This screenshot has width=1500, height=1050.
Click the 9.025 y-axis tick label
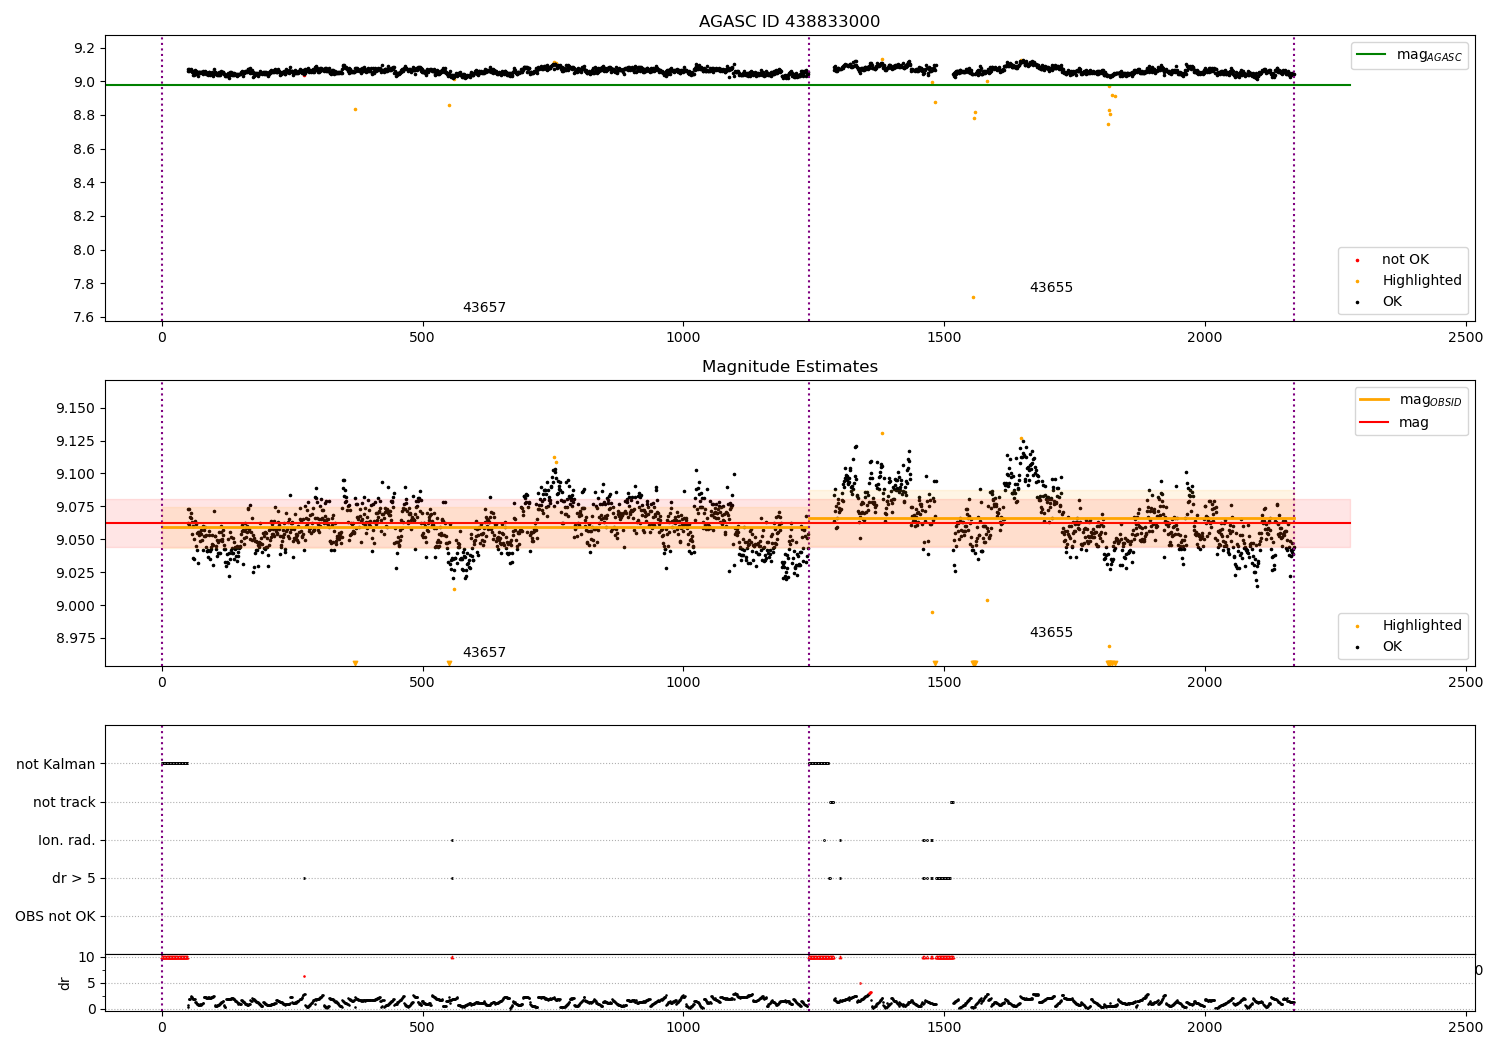(75, 574)
